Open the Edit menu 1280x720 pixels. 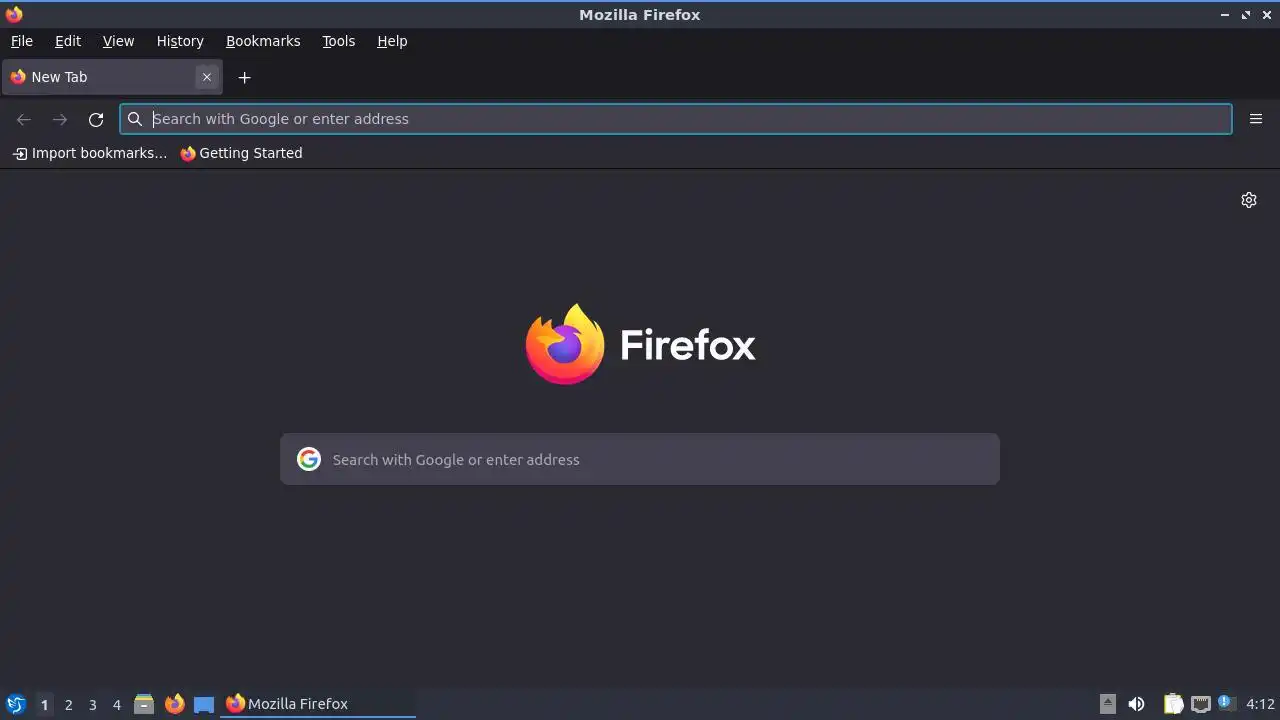[x=68, y=41]
